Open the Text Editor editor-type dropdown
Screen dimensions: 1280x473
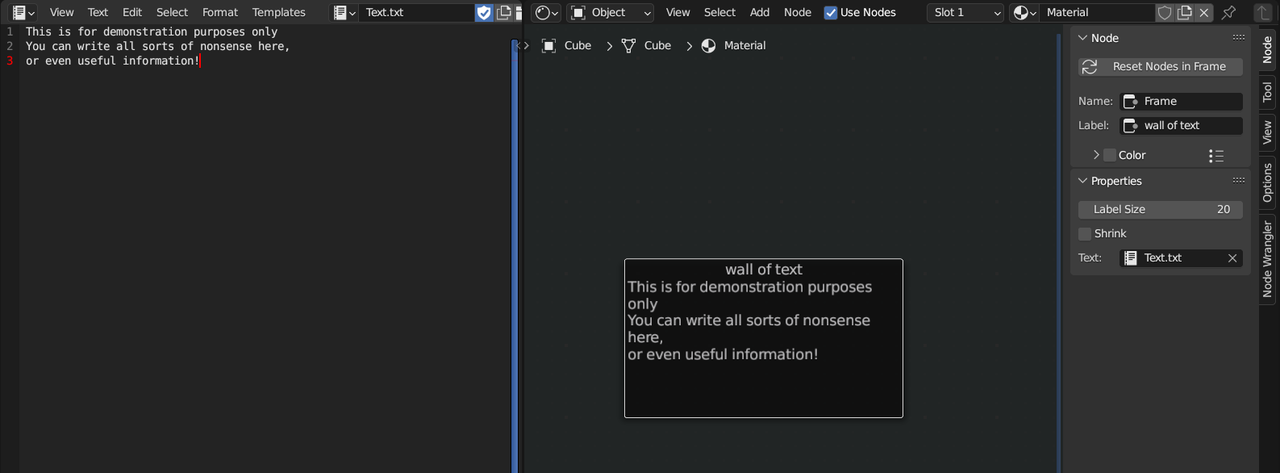(x=24, y=12)
